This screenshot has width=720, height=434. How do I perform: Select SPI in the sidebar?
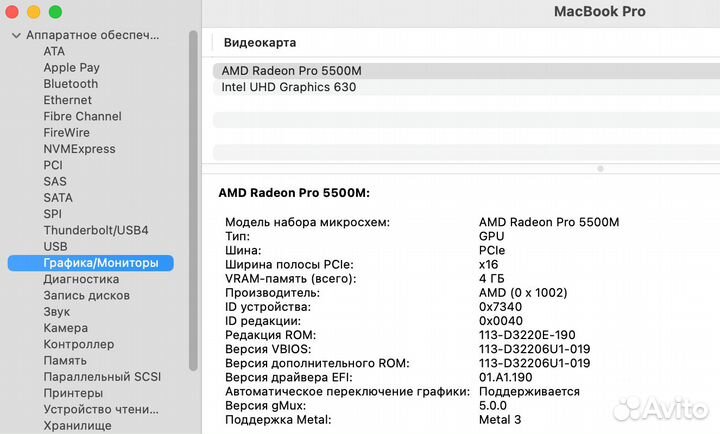52,214
